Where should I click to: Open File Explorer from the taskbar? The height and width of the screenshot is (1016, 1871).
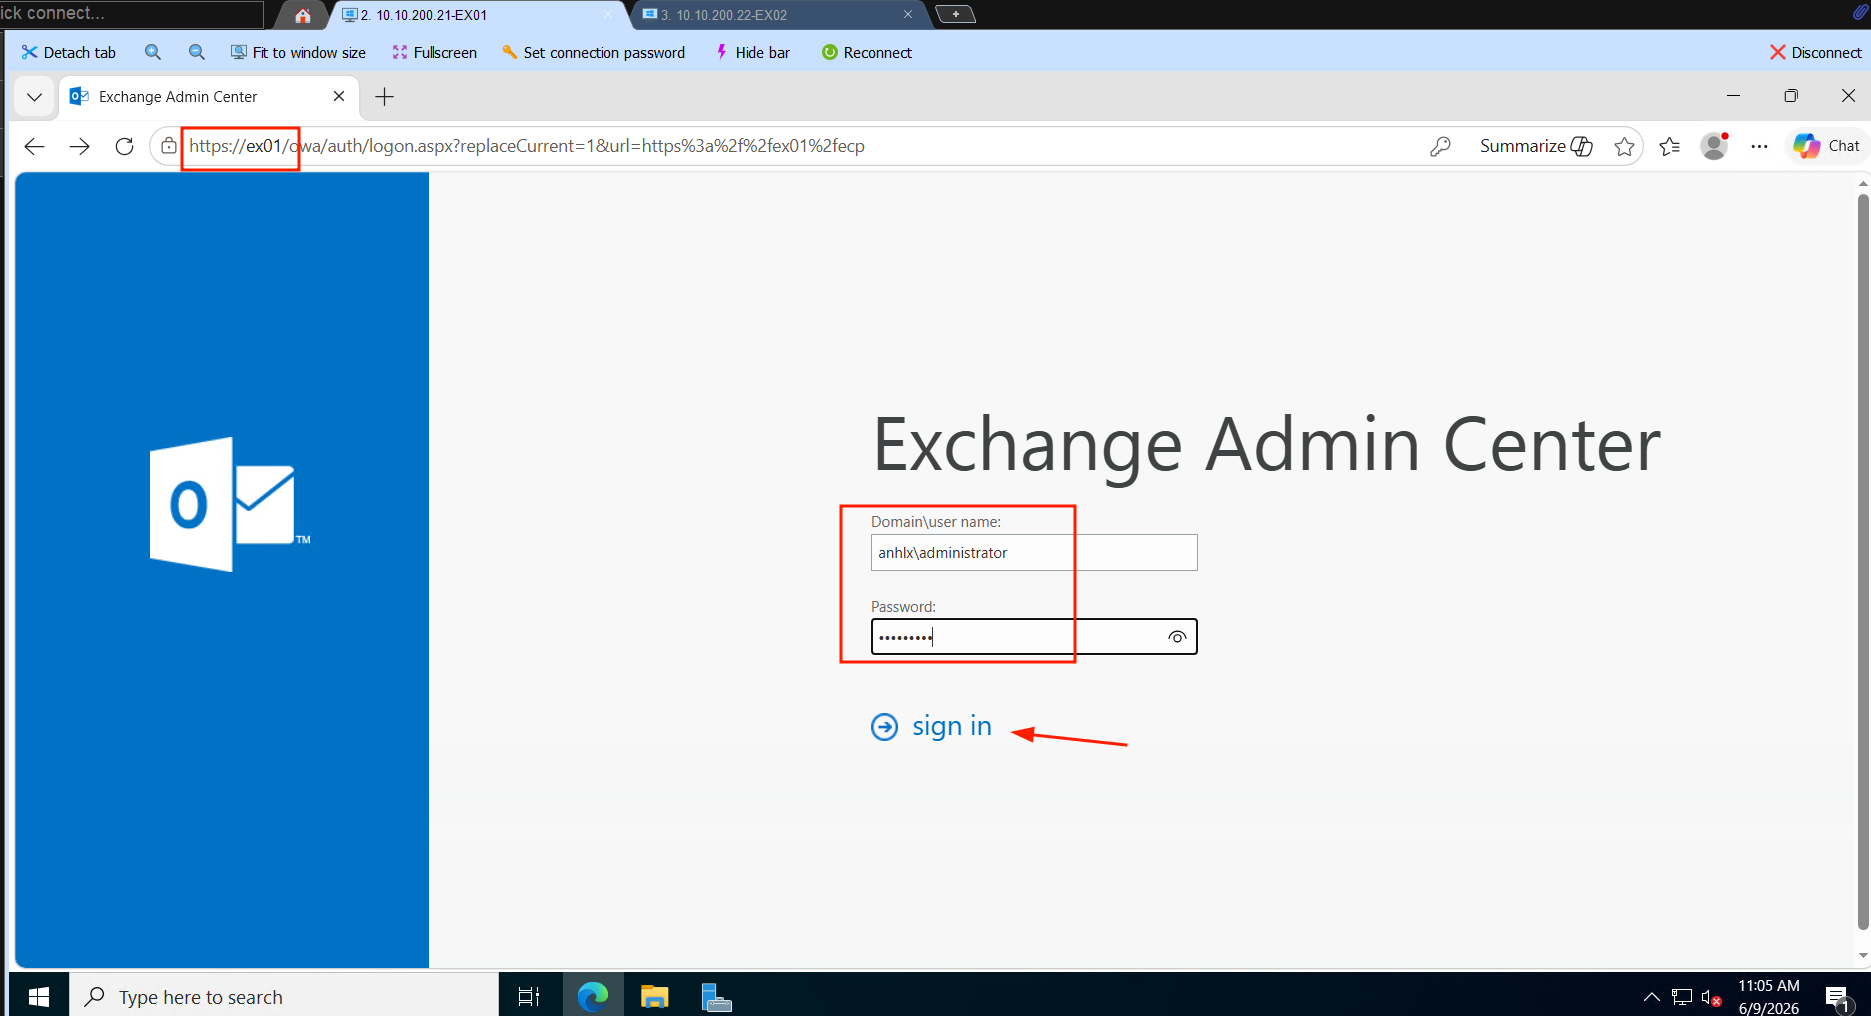654,996
